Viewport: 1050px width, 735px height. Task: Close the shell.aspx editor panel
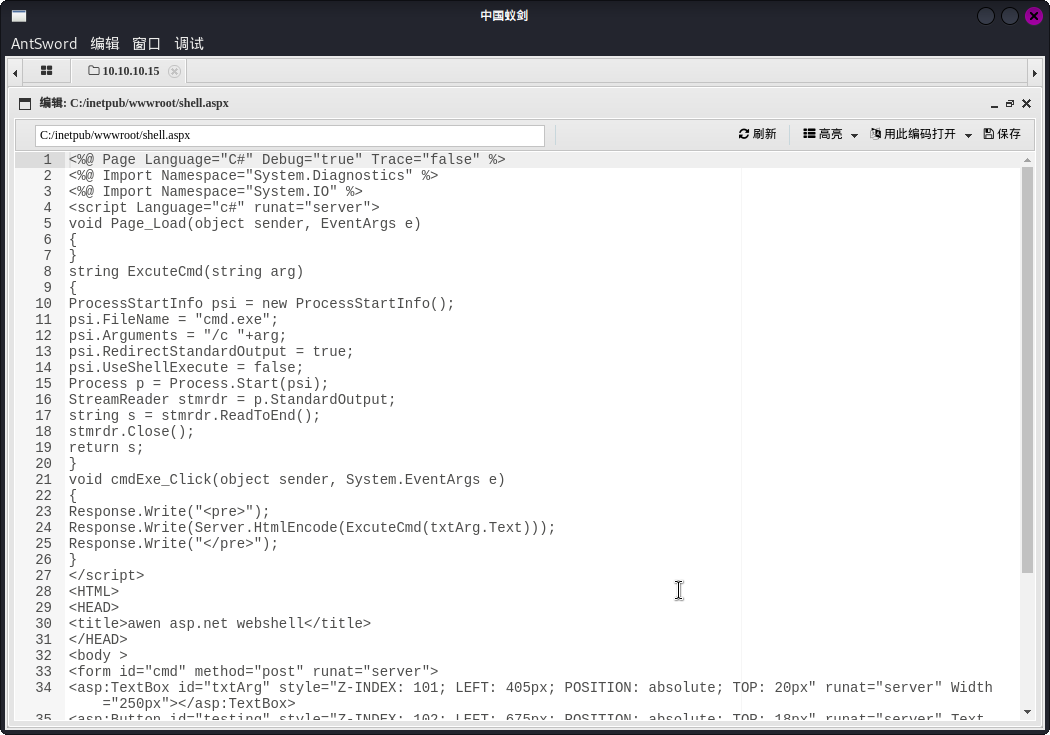pos(1027,104)
